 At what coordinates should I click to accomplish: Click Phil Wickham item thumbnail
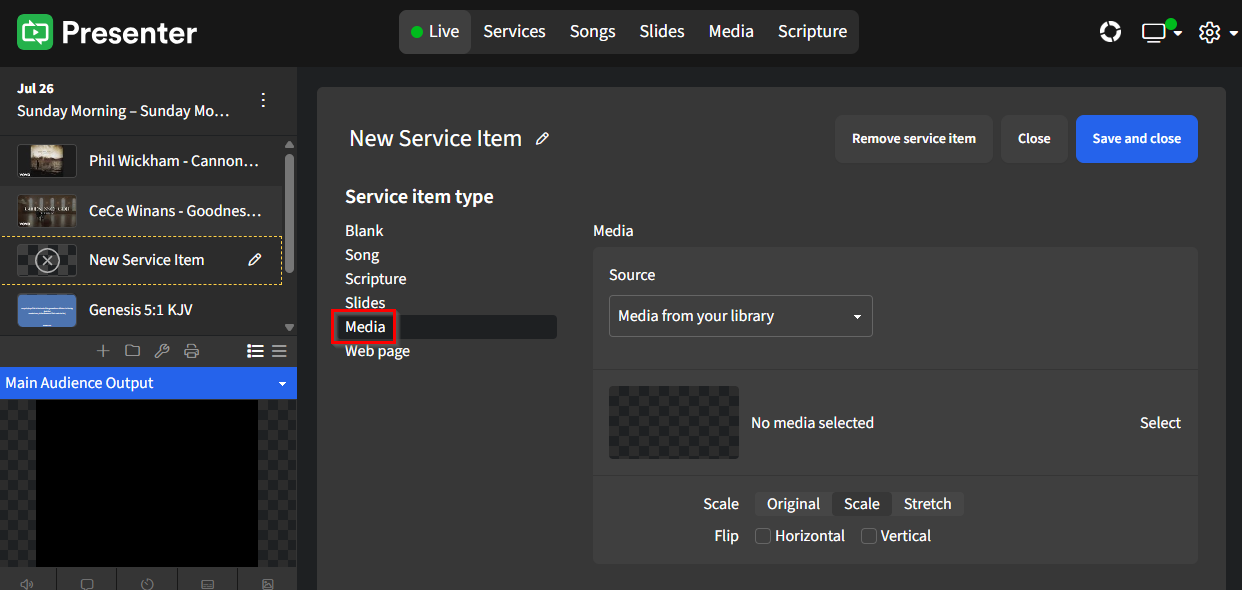click(x=47, y=161)
